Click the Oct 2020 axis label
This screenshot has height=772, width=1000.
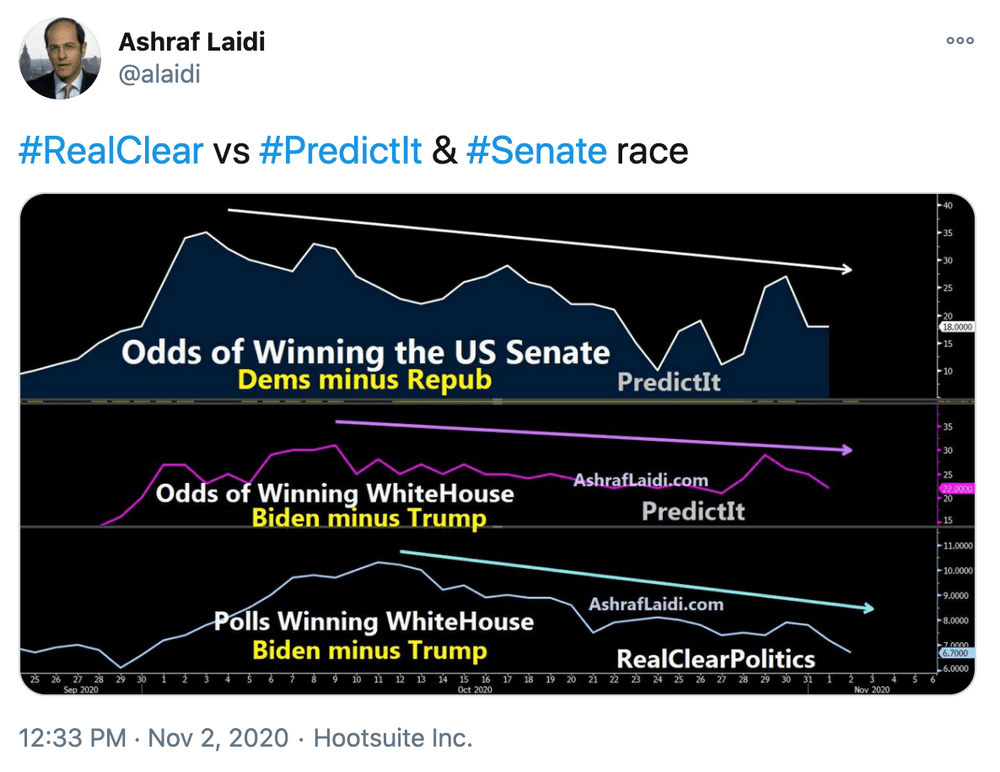coord(475,690)
